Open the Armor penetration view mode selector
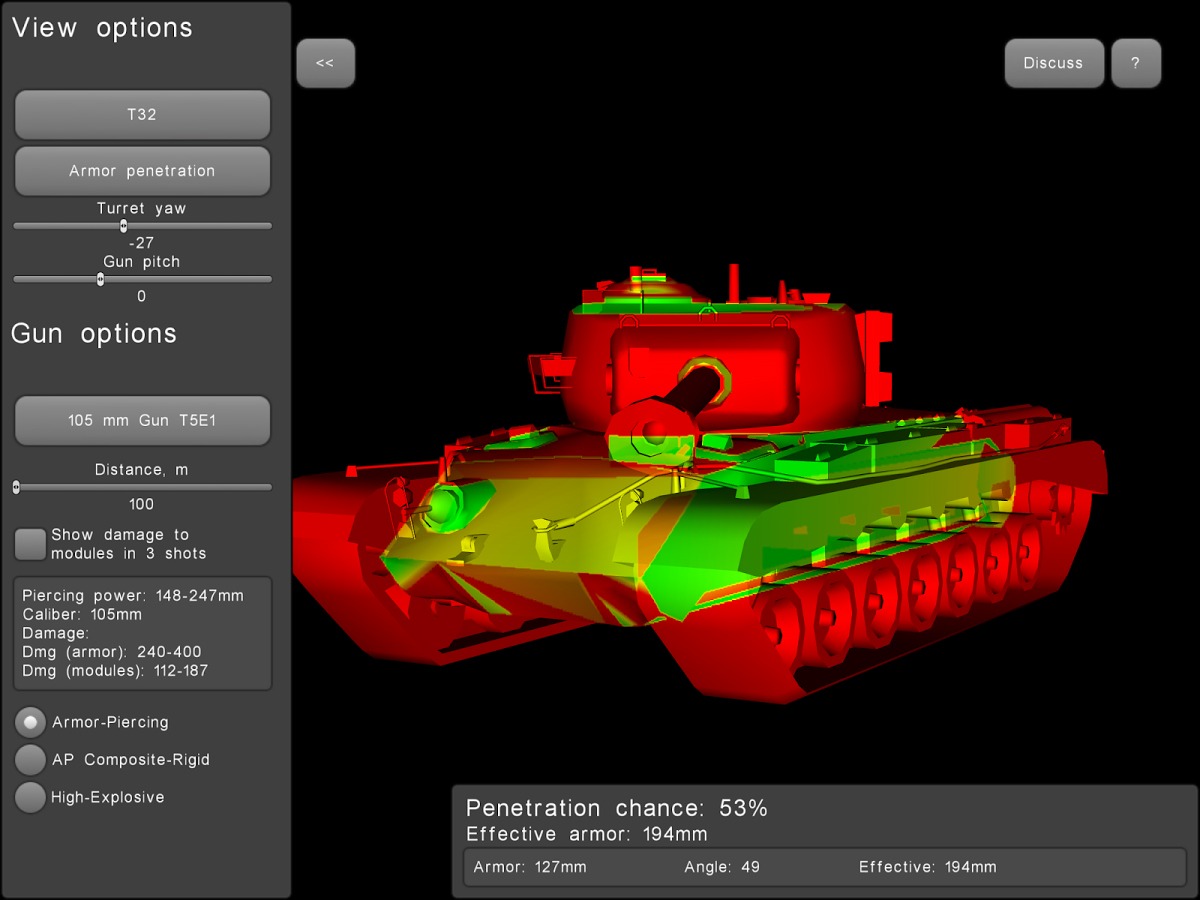 pos(142,171)
